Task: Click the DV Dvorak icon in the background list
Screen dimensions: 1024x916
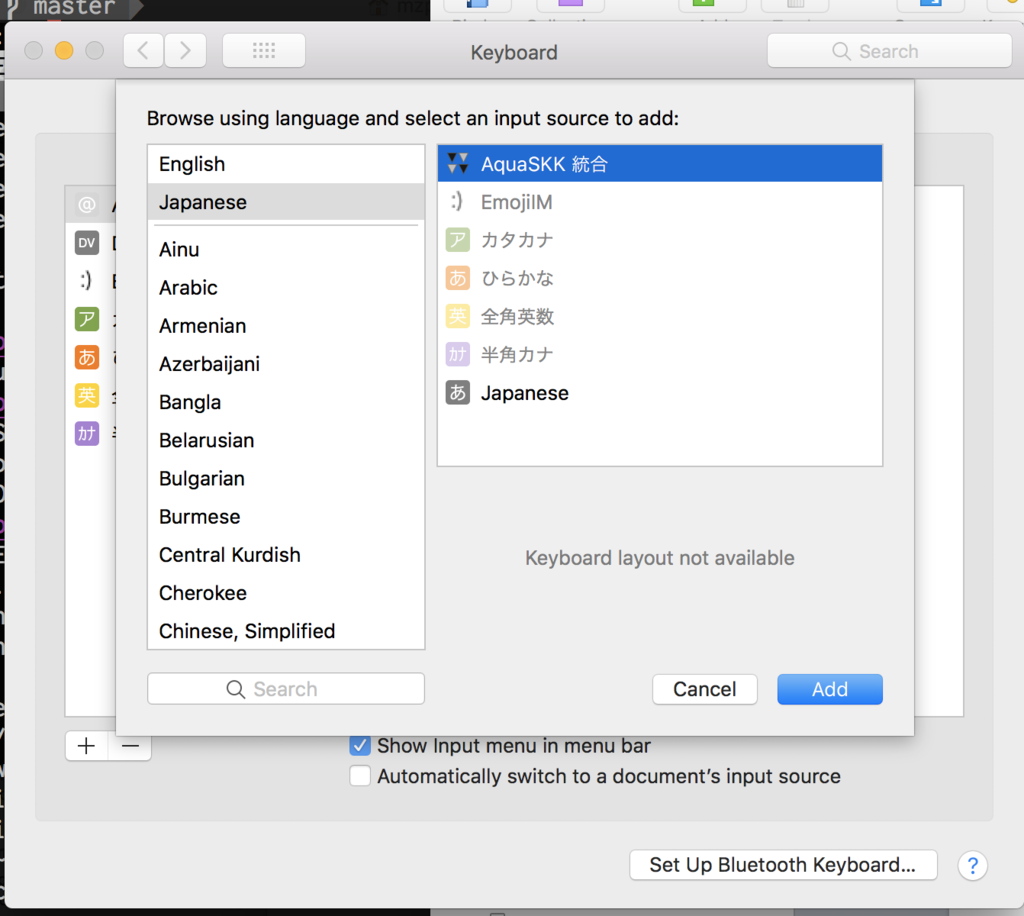Action: click(87, 243)
